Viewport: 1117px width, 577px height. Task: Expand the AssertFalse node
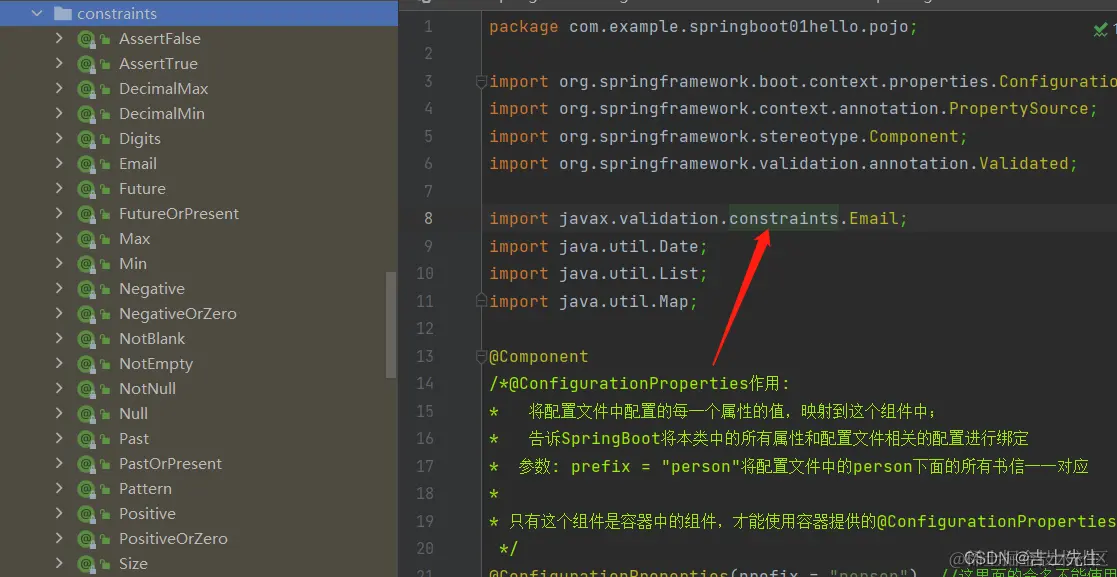point(59,38)
